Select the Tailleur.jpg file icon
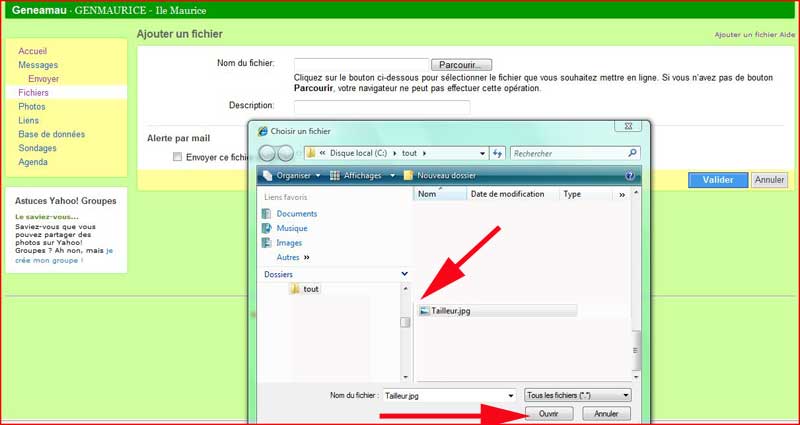Screen dimensions: 800x425 tap(425, 311)
